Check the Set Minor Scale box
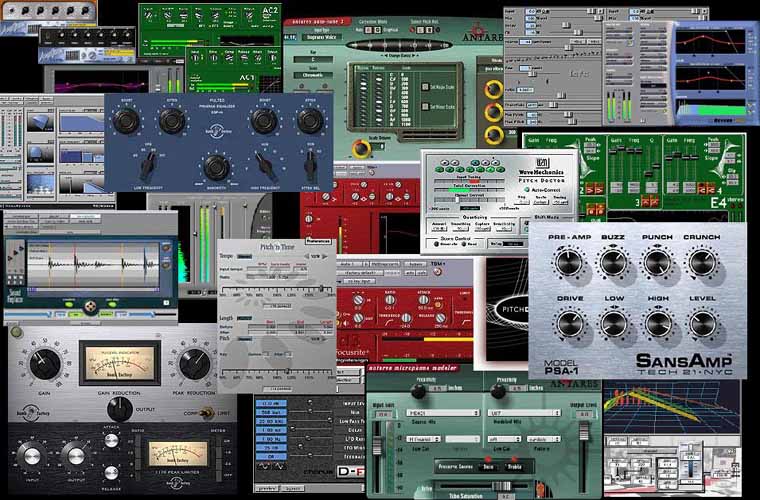Screen dimensions: 760x500 [x=425, y=107]
